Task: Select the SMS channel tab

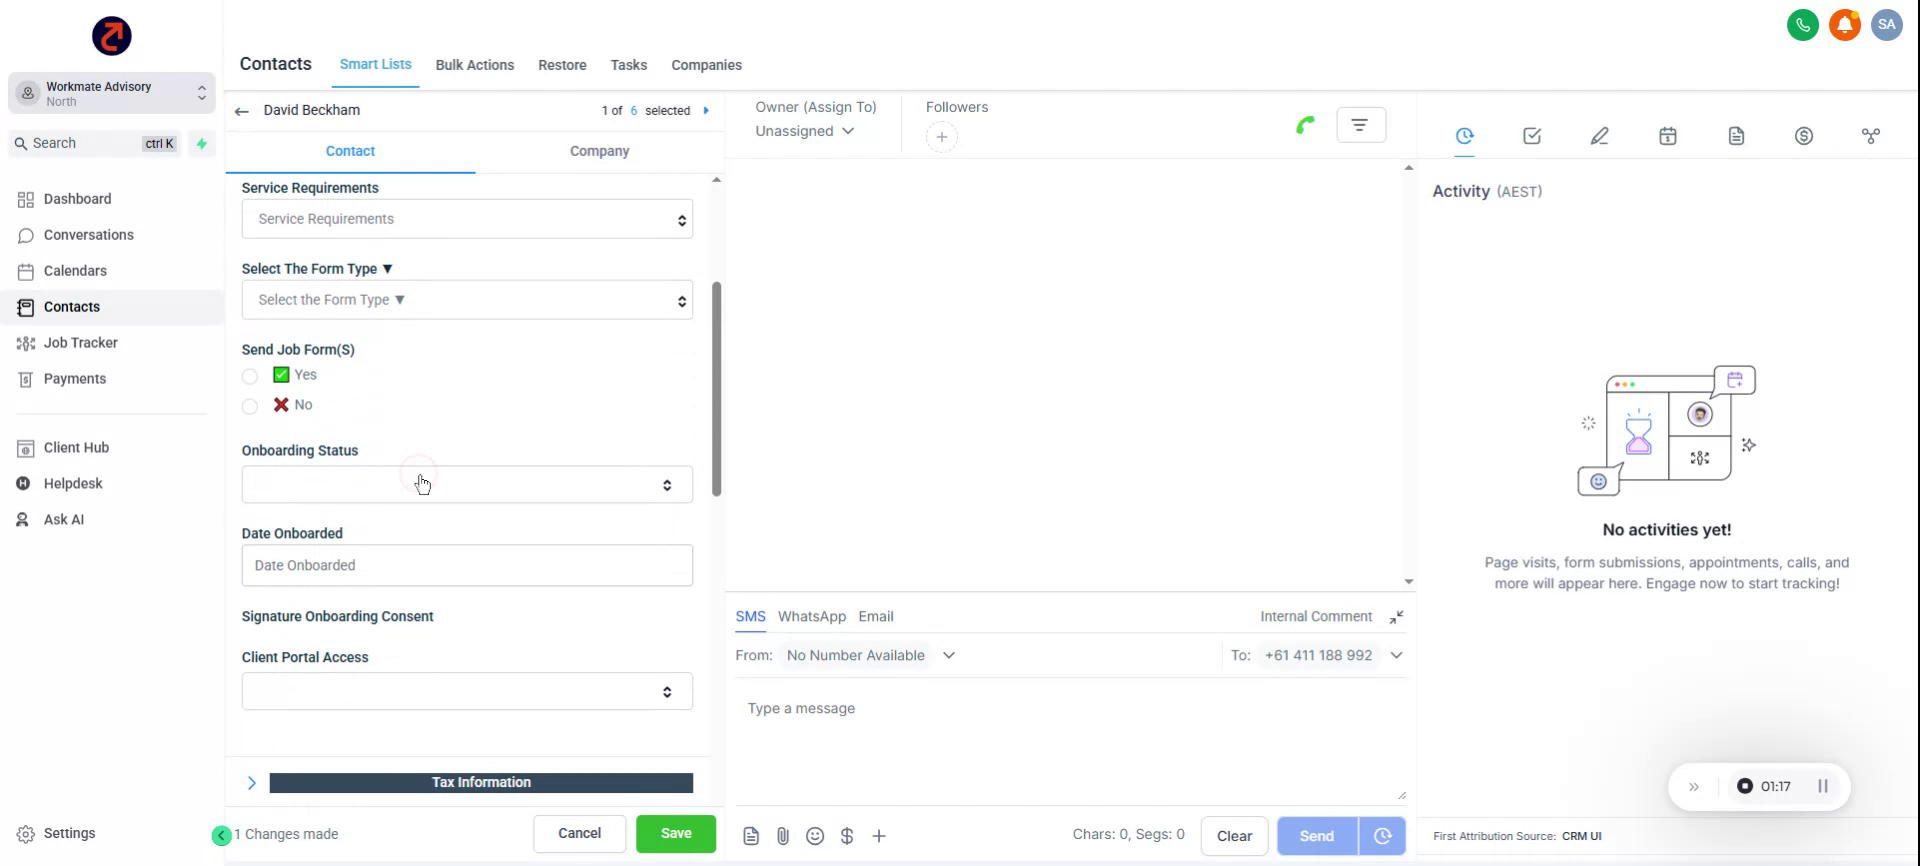Action: tap(751, 617)
